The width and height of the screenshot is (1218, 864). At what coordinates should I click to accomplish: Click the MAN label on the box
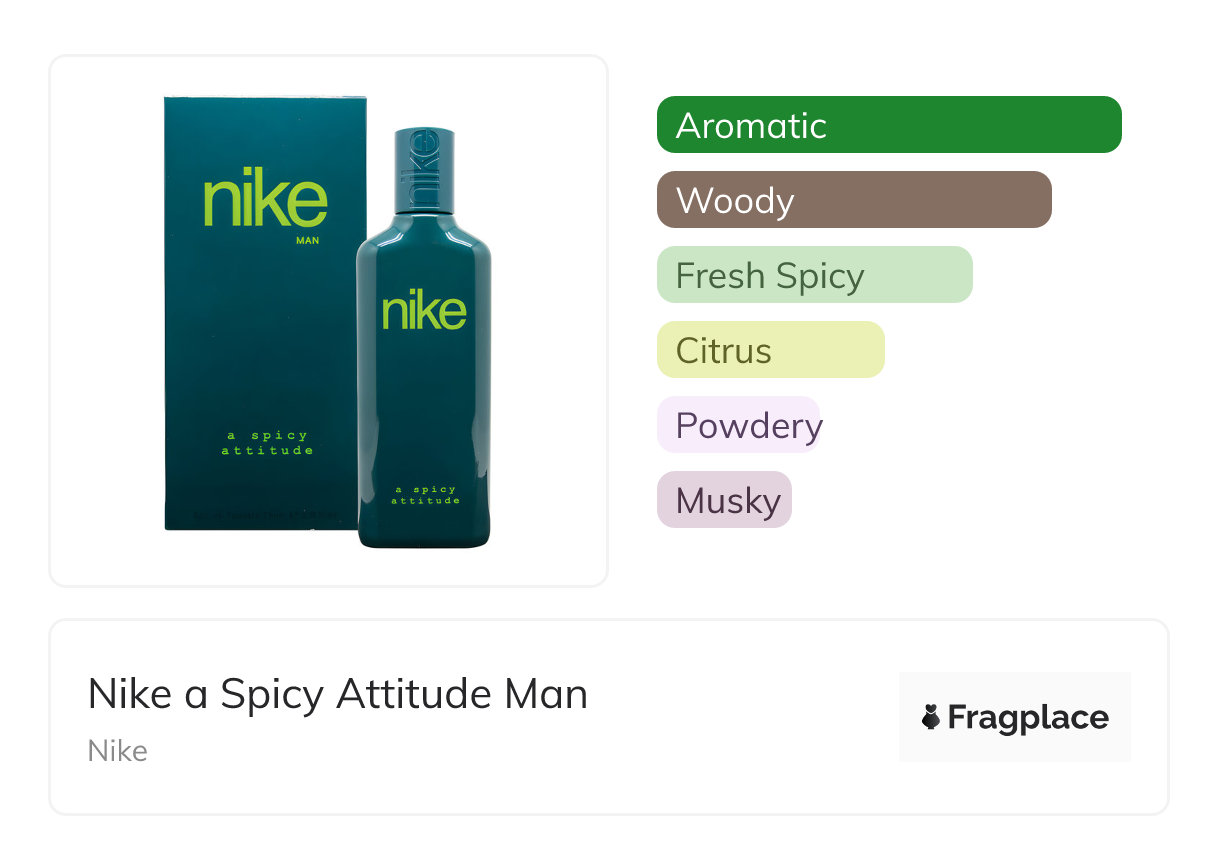(x=309, y=240)
